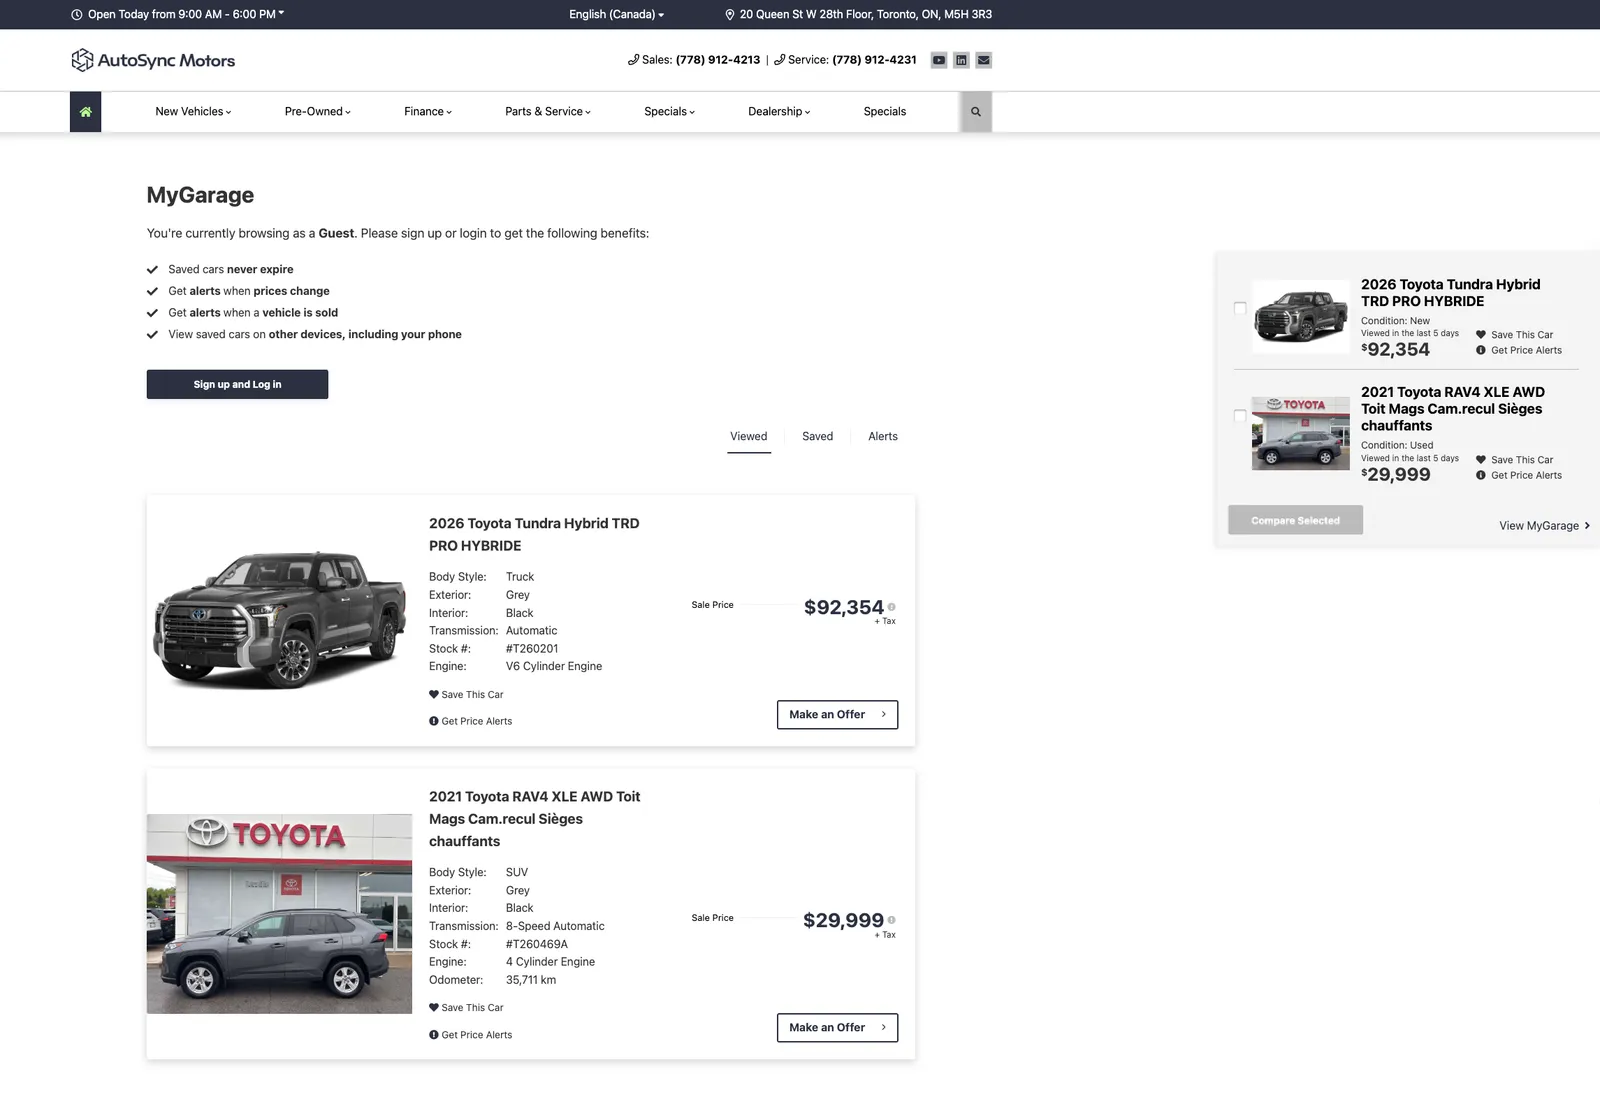Switch to the Saved tab

click(817, 437)
